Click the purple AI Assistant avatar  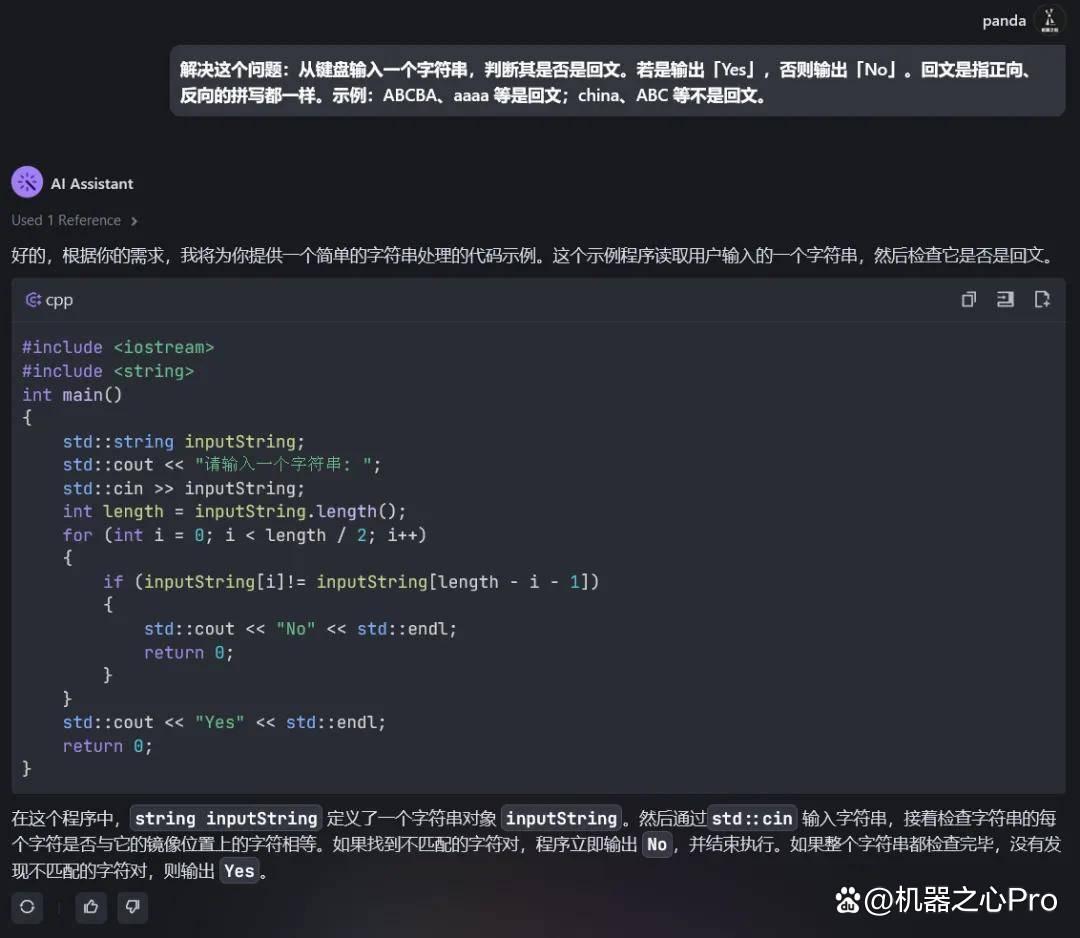pyautogui.click(x=27, y=183)
